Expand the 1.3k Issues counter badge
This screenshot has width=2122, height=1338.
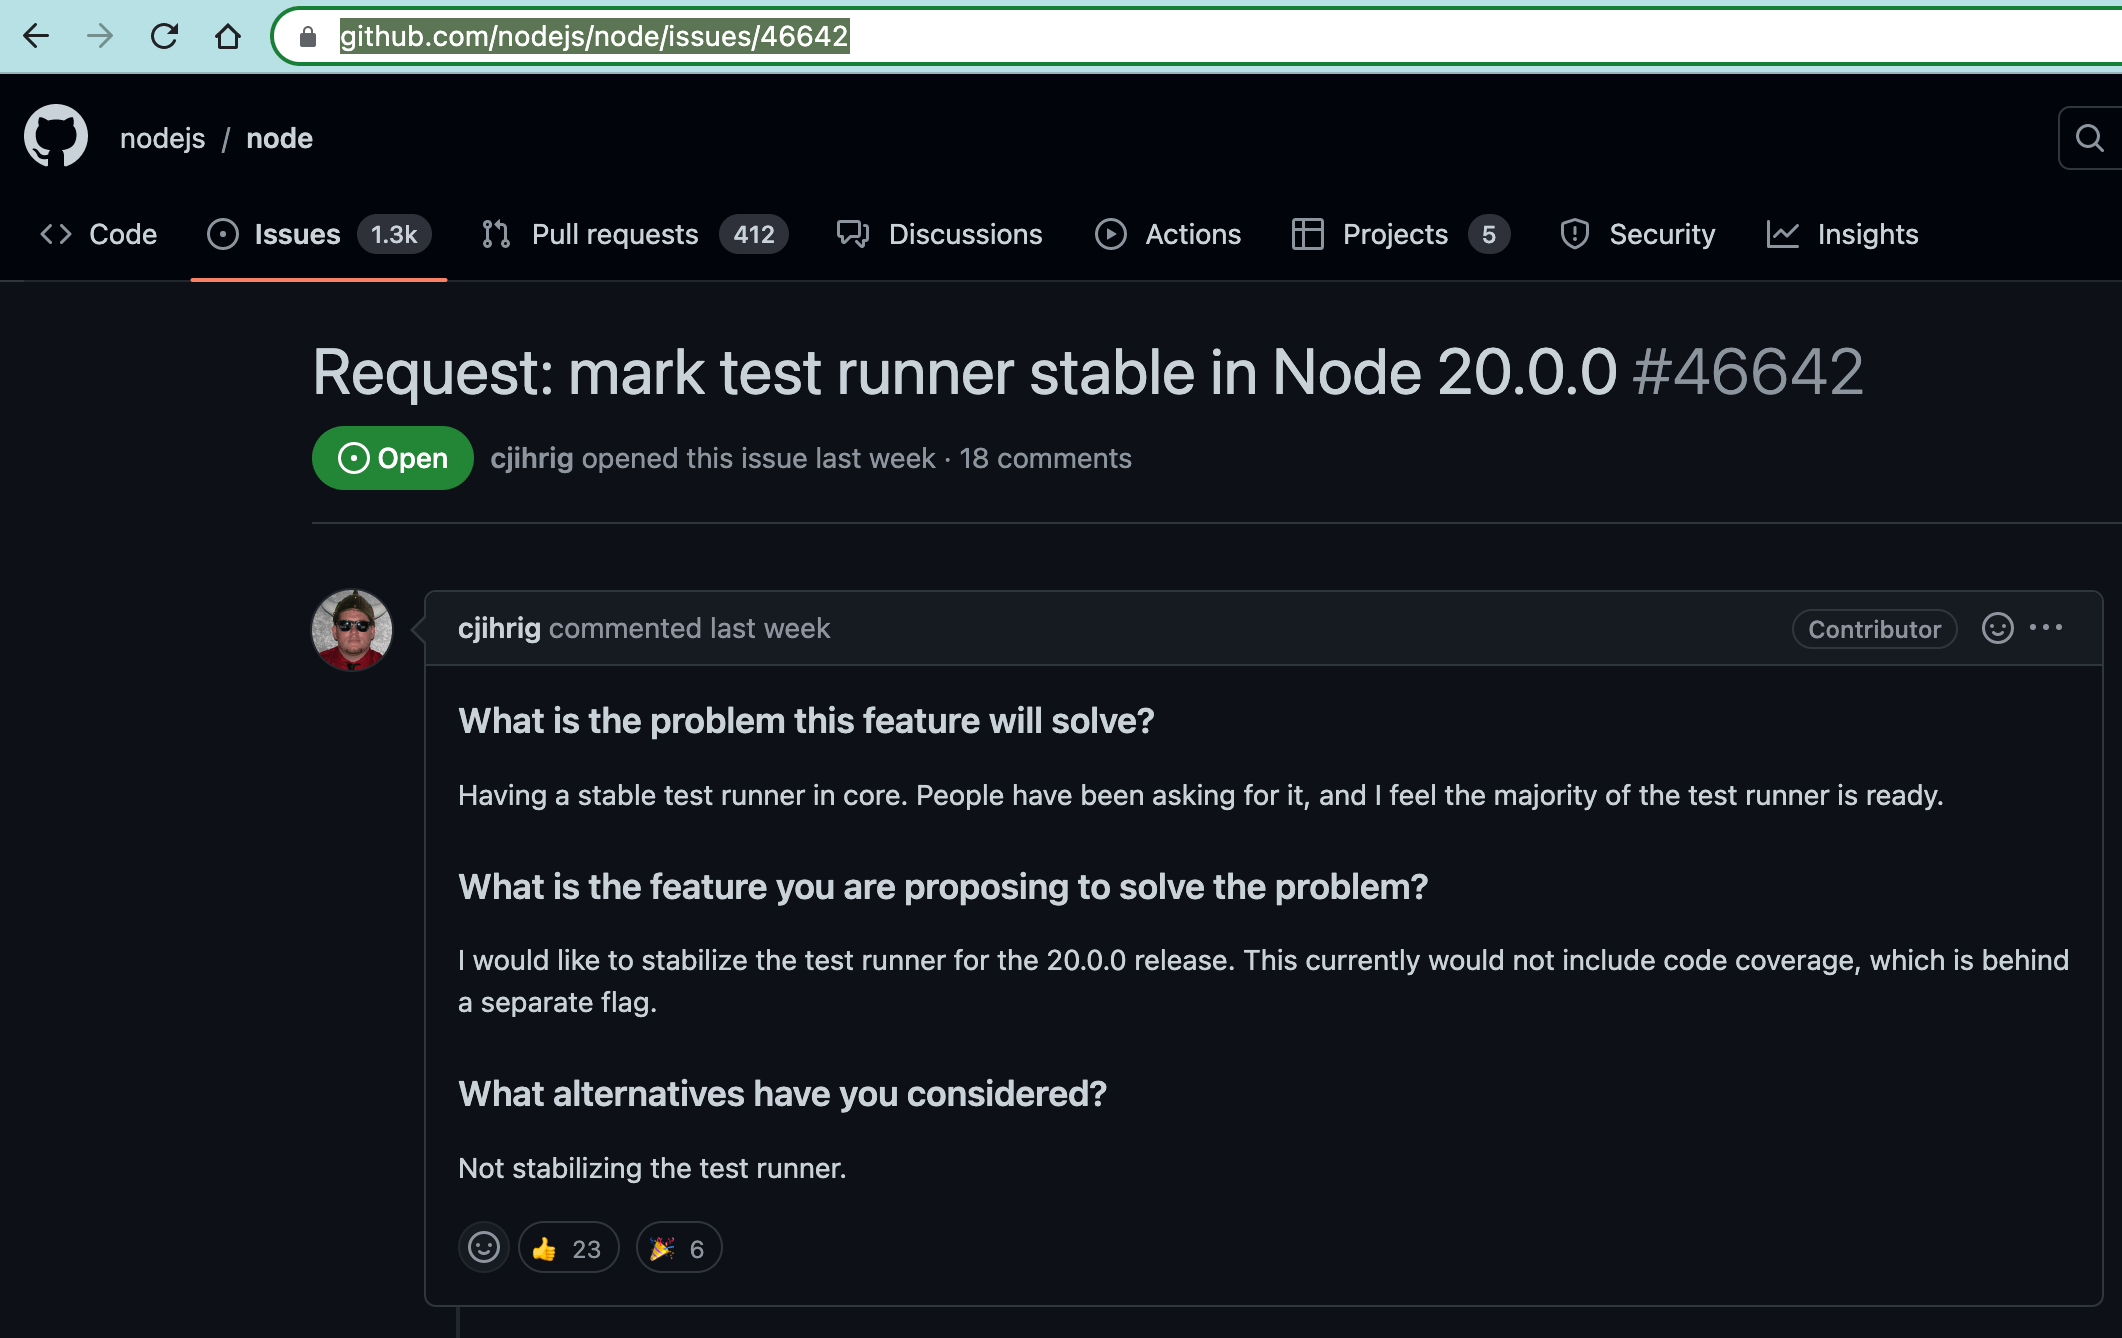(393, 234)
